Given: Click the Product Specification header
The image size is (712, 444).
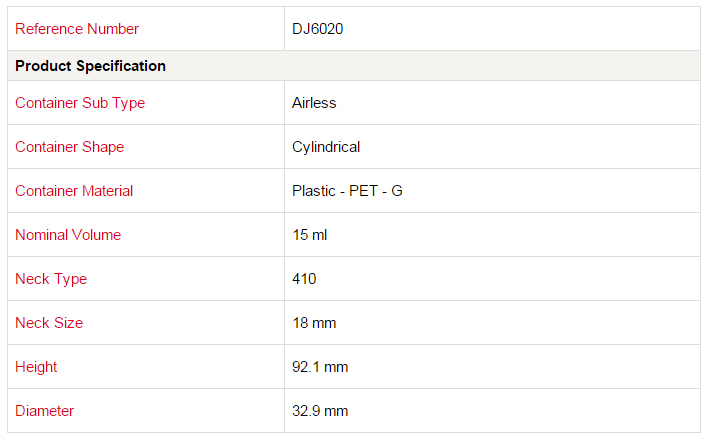Looking at the screenshot, I should point(90,66).
